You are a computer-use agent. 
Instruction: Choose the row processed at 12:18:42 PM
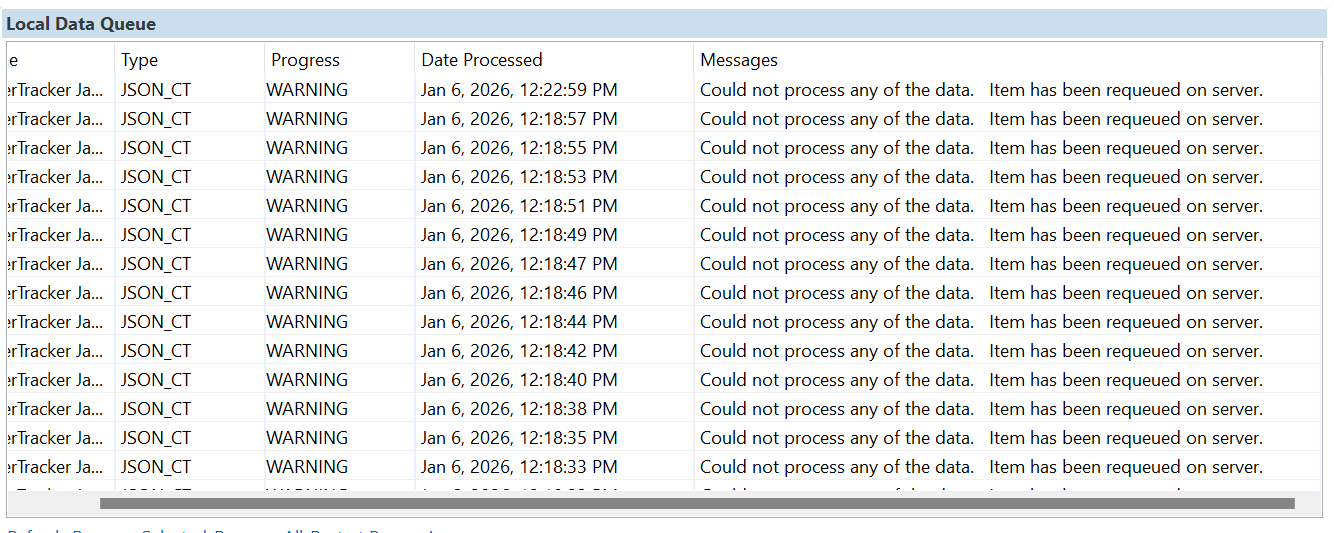[518, 351]
